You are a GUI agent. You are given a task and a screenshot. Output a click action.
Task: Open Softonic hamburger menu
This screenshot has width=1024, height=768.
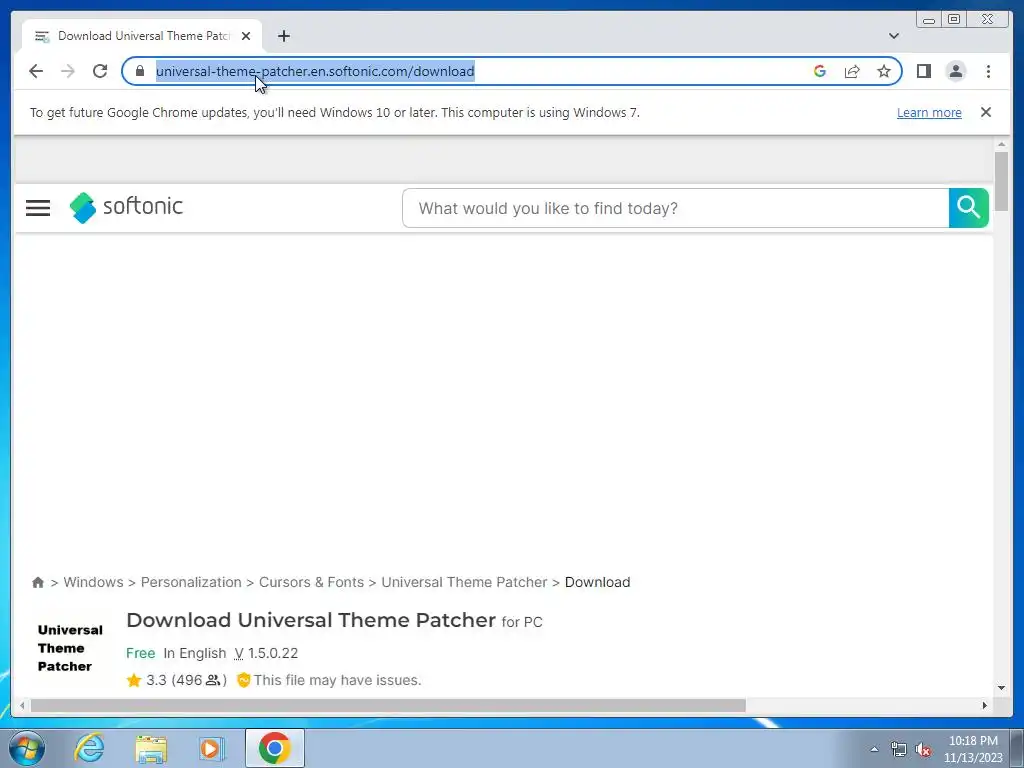(x=38, y=208)
